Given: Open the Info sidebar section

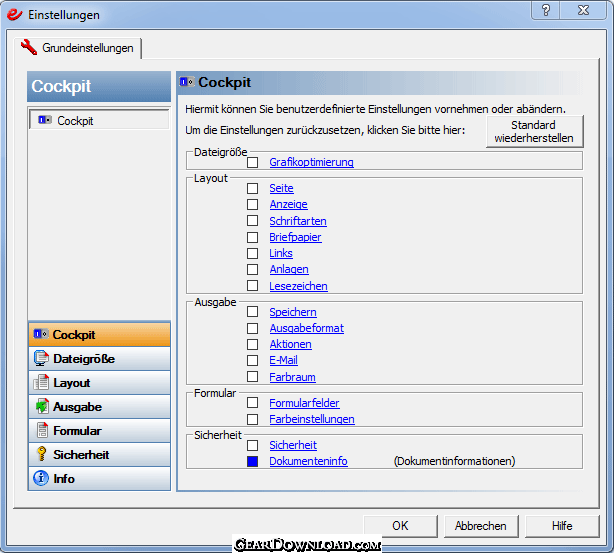Looking at the screenshot, I should click(x=99, y=478).
